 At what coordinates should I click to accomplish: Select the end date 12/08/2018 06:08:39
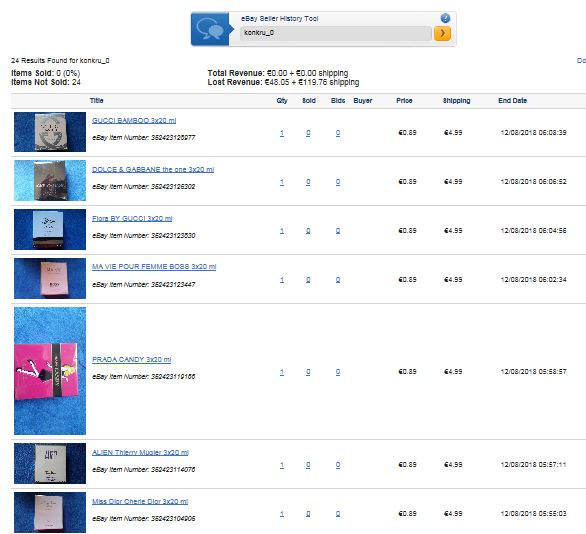pos(533,133)
